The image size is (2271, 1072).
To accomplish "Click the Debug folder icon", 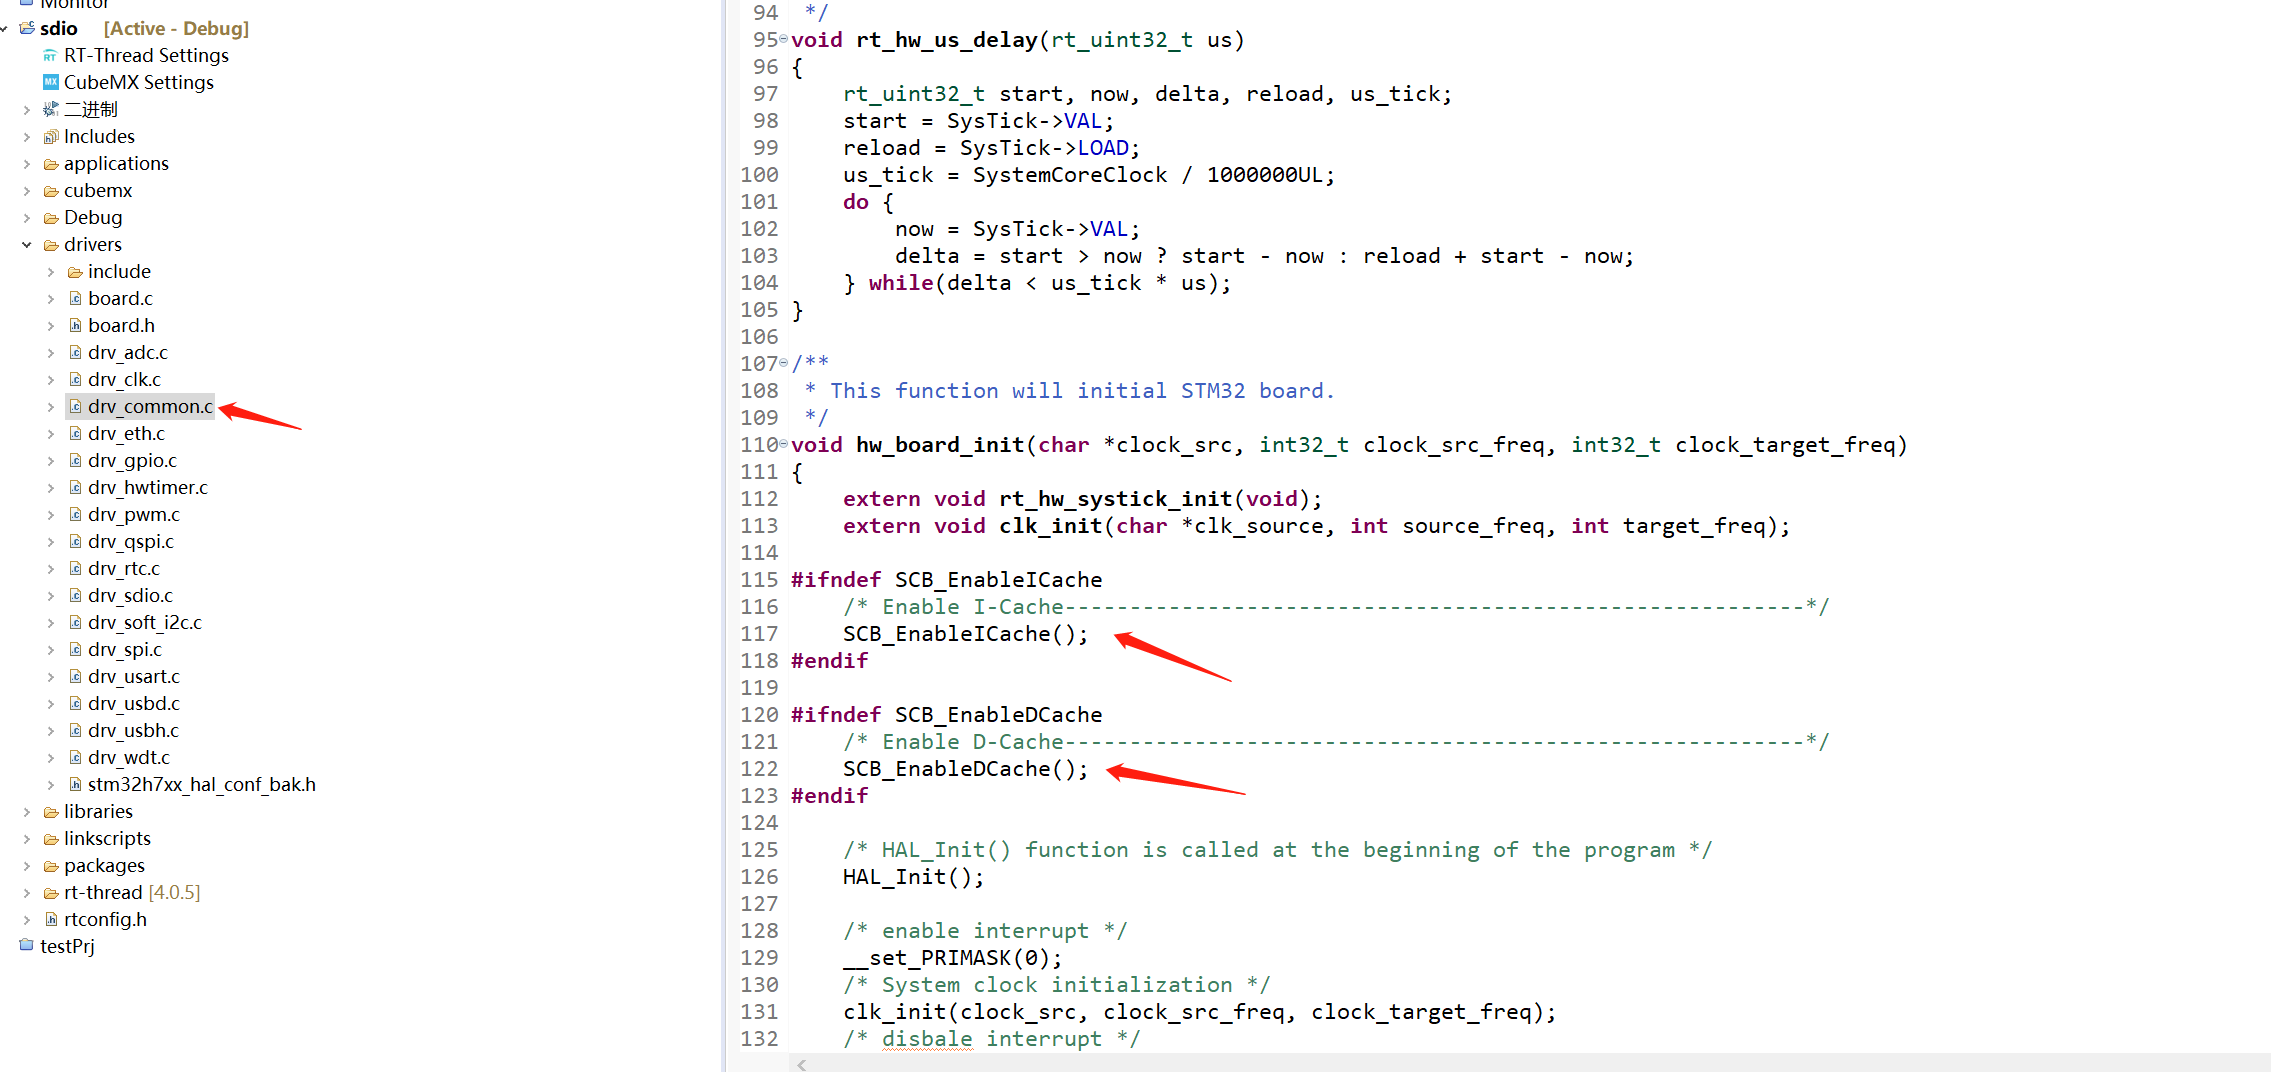I will click(50, 217).
